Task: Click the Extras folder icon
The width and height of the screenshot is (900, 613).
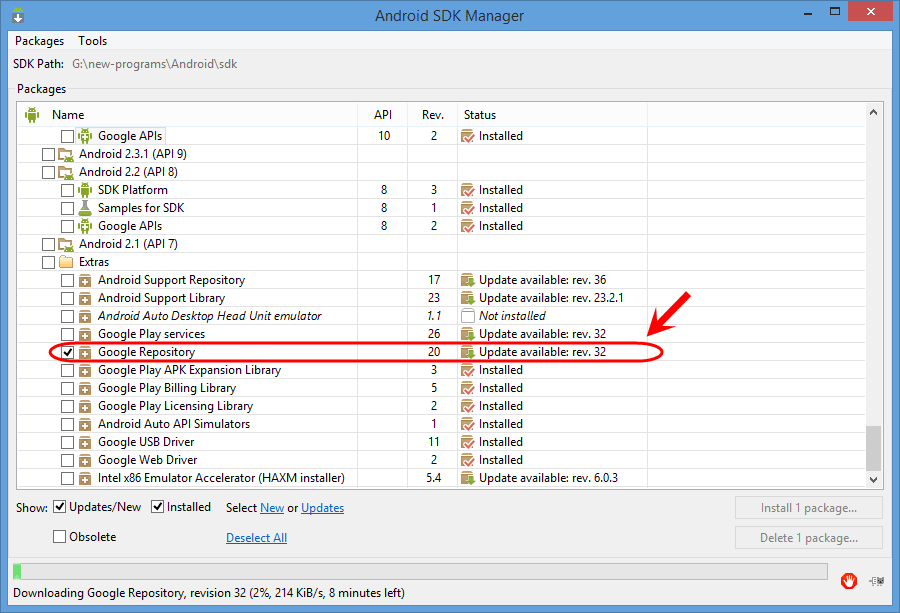Action: (x=66, y=262)
